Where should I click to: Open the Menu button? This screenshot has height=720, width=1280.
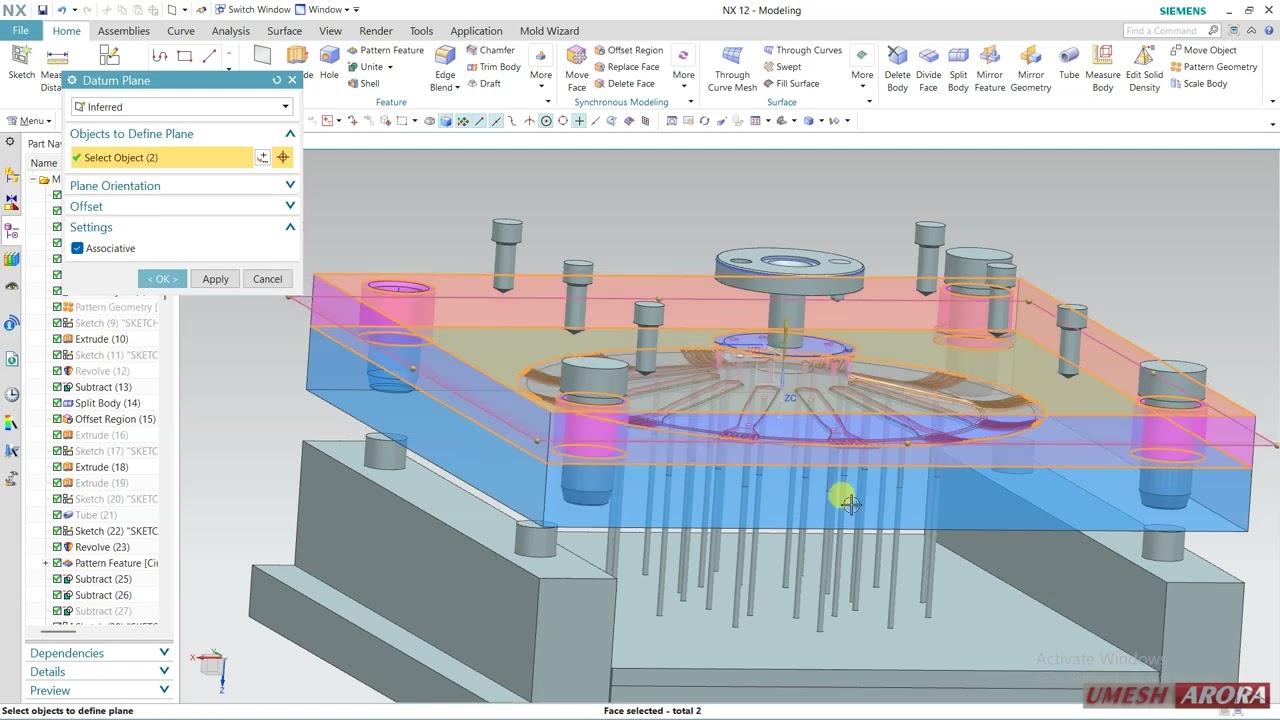point(27,121)
